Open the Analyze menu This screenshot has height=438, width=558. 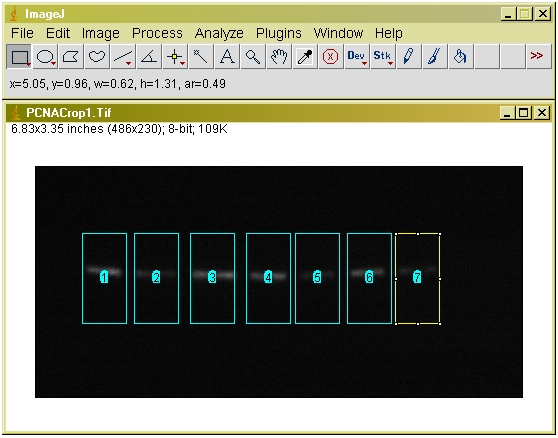click(x=219, y=33)
